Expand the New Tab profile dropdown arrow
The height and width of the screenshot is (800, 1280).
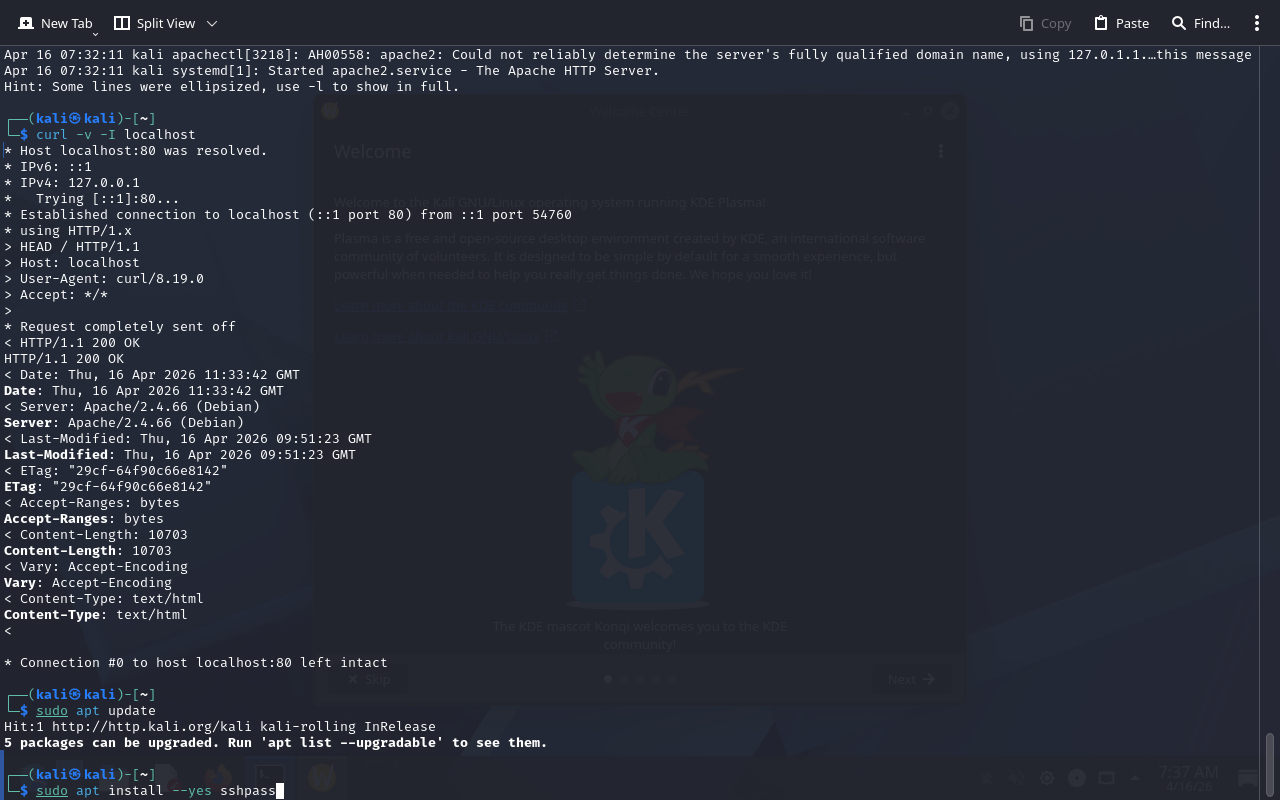point(96,33)
